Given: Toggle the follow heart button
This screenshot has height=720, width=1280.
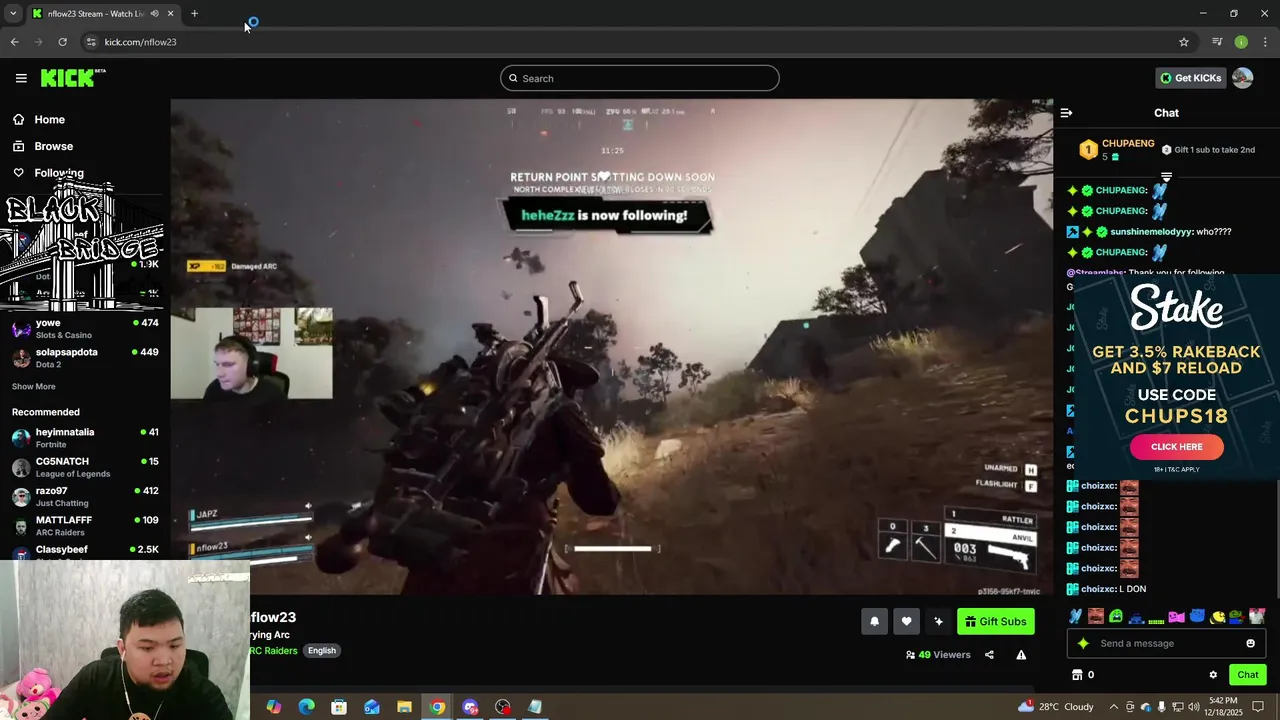Looking at the screenshot, I should [906, 622].
